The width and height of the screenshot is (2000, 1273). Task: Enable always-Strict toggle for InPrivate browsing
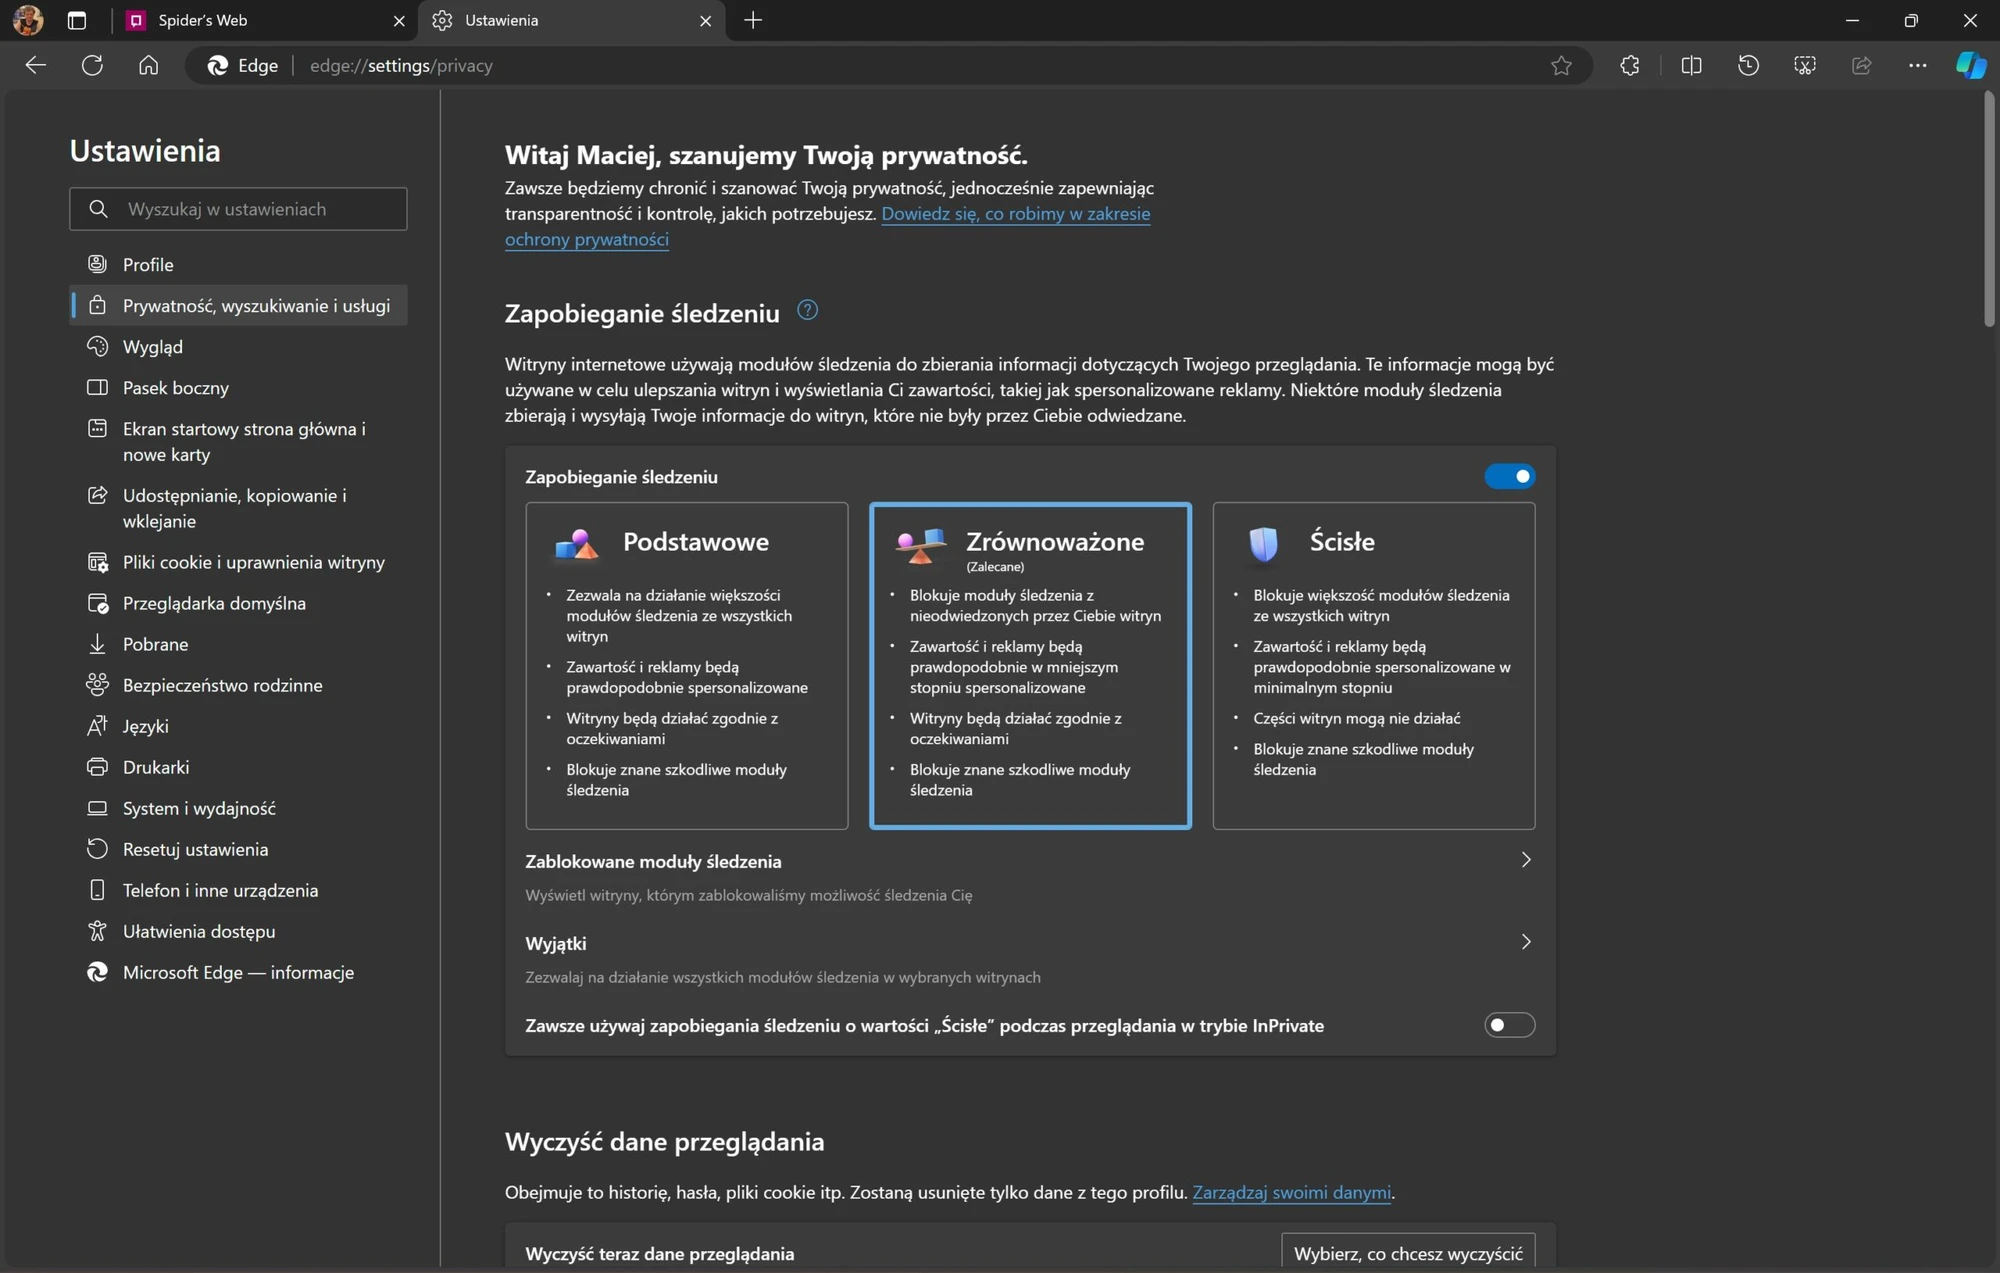tap(1509, 1025)
